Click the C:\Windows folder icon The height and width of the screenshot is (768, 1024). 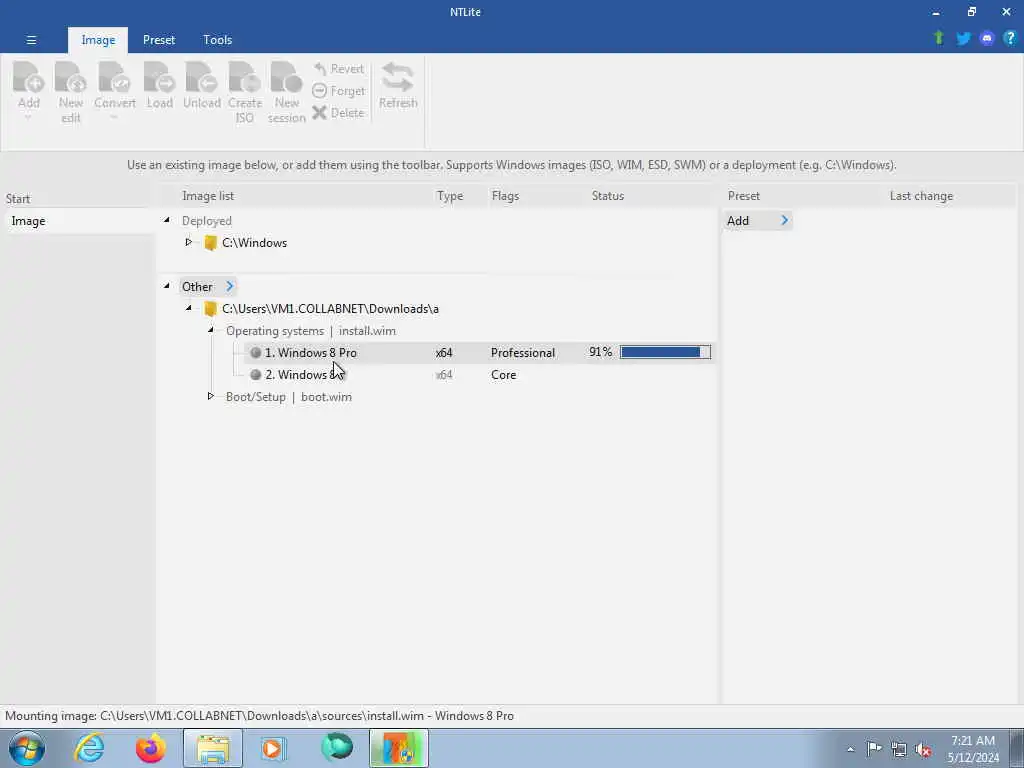coord(210,243)
